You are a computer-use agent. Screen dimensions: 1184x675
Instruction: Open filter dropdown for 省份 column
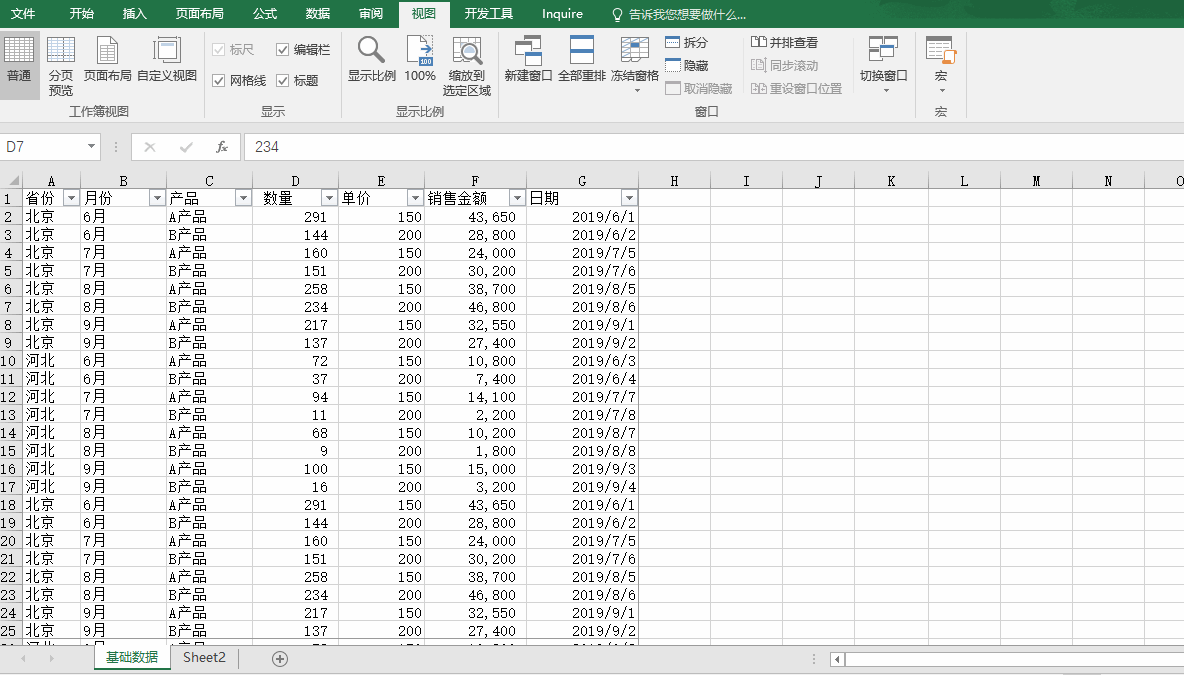click(71, 198)
